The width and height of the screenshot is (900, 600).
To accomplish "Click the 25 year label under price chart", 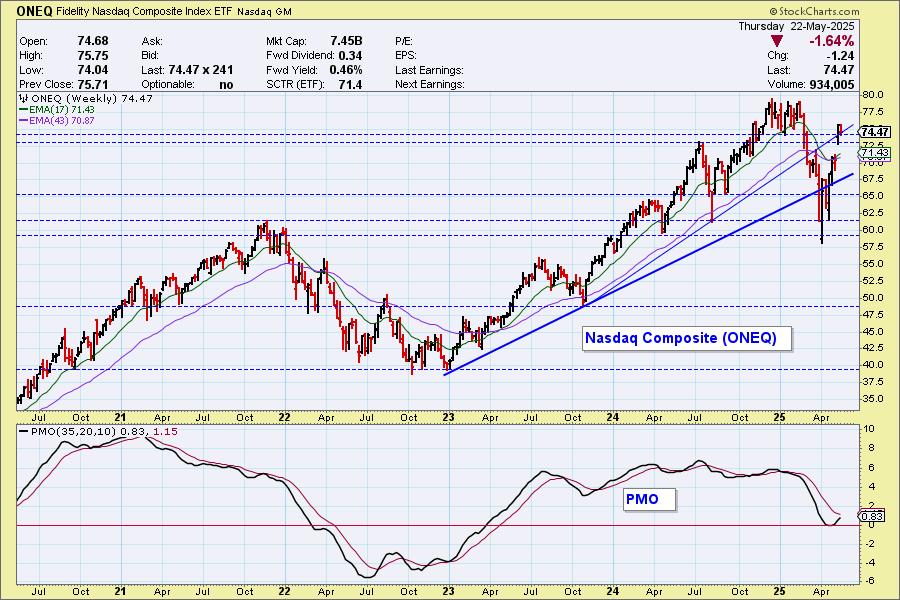I will click(779, 417).
